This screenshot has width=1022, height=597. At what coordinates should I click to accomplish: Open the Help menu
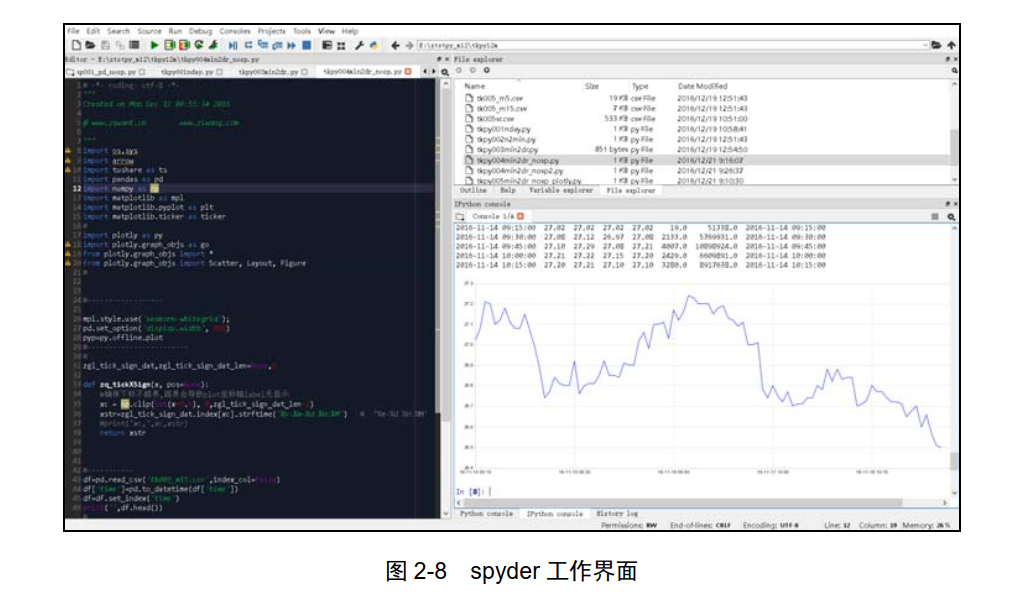350,31
